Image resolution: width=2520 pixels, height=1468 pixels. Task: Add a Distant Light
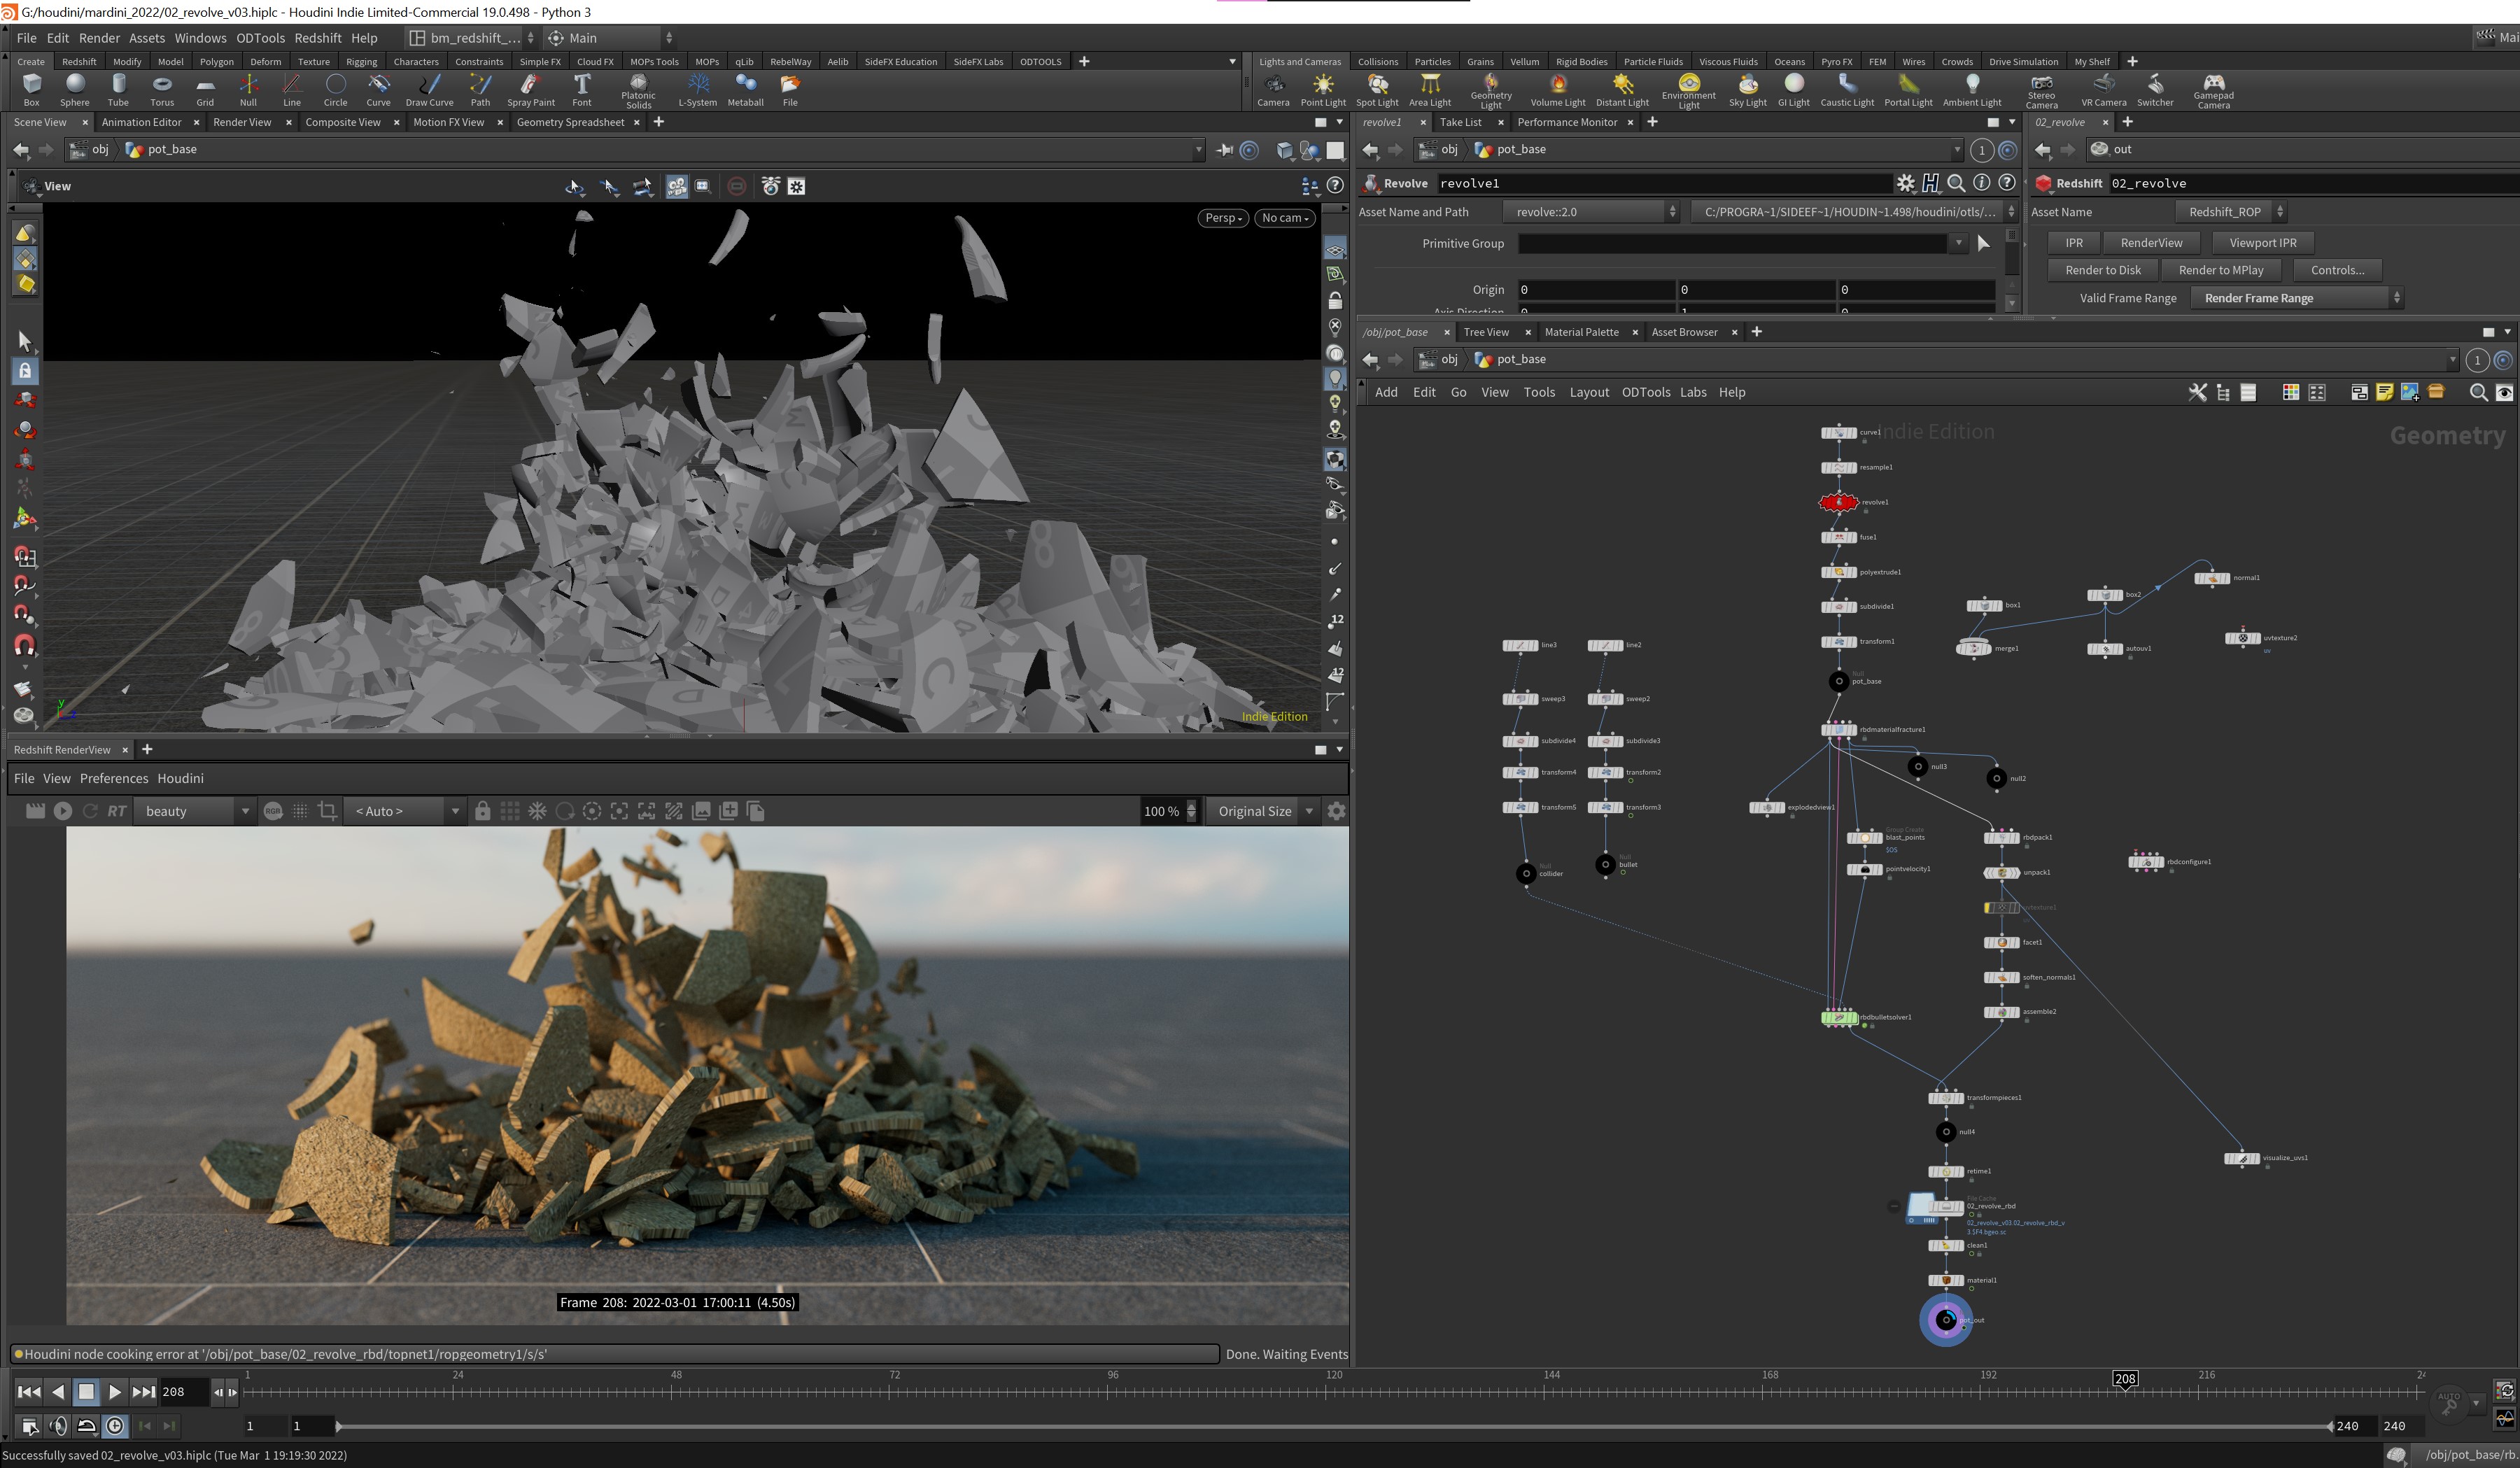pos(1622,89)
